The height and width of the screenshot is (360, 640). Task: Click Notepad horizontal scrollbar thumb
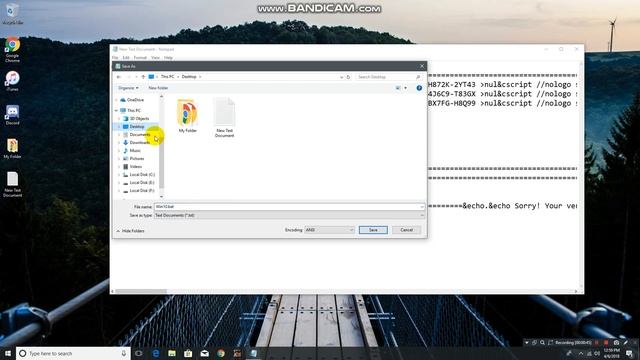[x=141, y=291]
